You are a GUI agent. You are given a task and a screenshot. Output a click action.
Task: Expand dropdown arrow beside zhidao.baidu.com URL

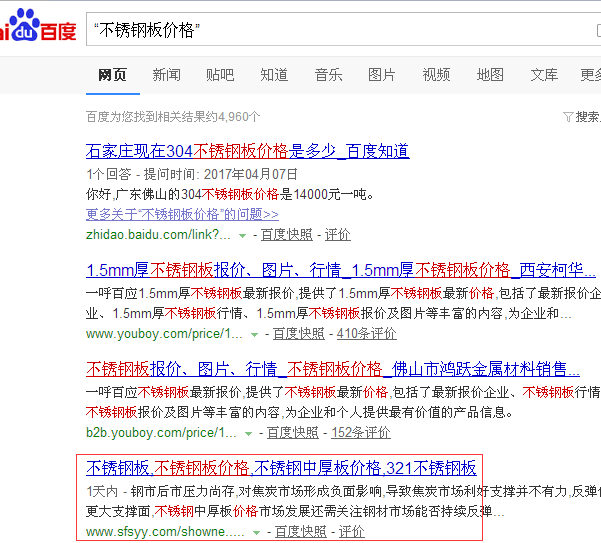(x=242, y=236)
